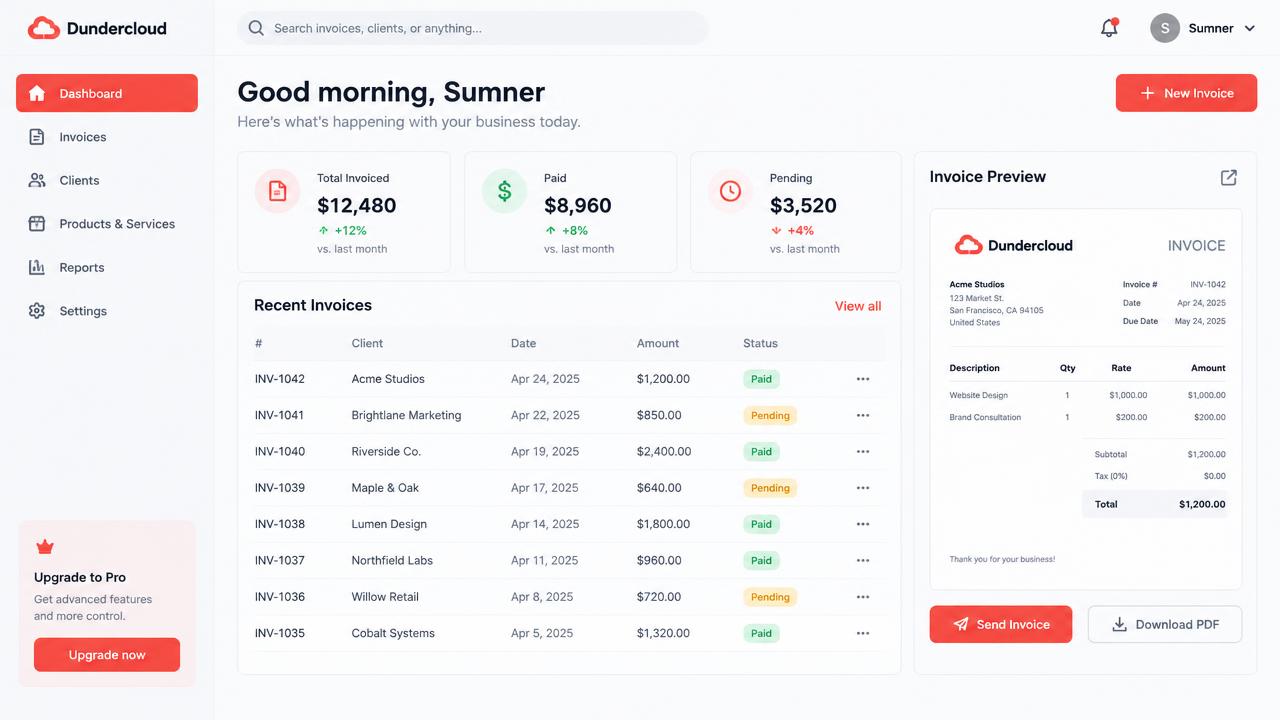Open invoice preview in new window icon
The image size is (1280, 720).
click(1229, 177)
